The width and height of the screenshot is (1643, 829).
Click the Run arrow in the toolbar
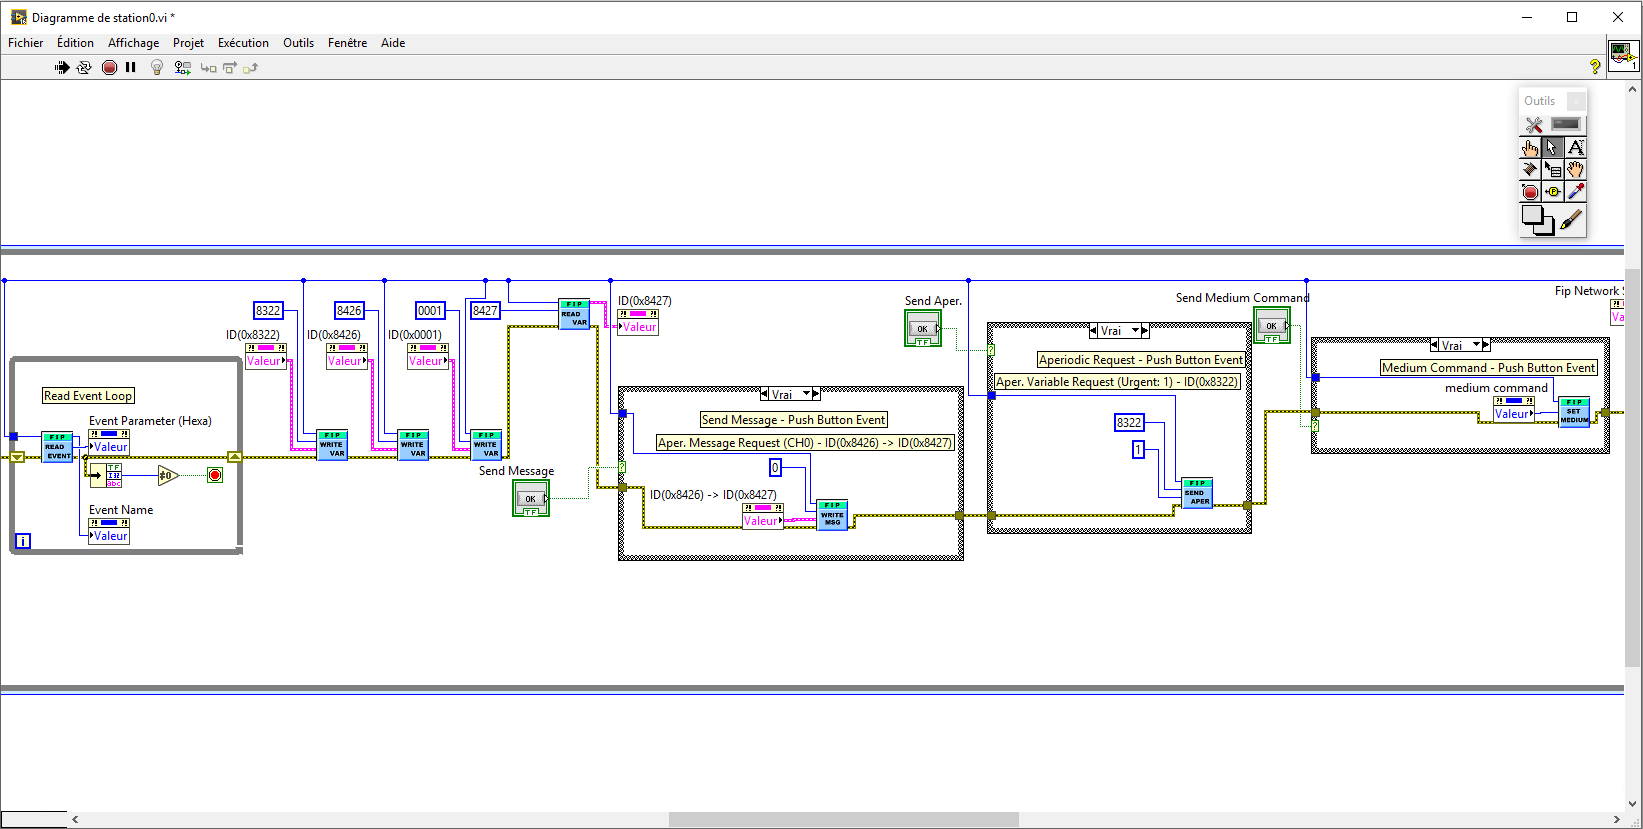[x=62, y=68]
